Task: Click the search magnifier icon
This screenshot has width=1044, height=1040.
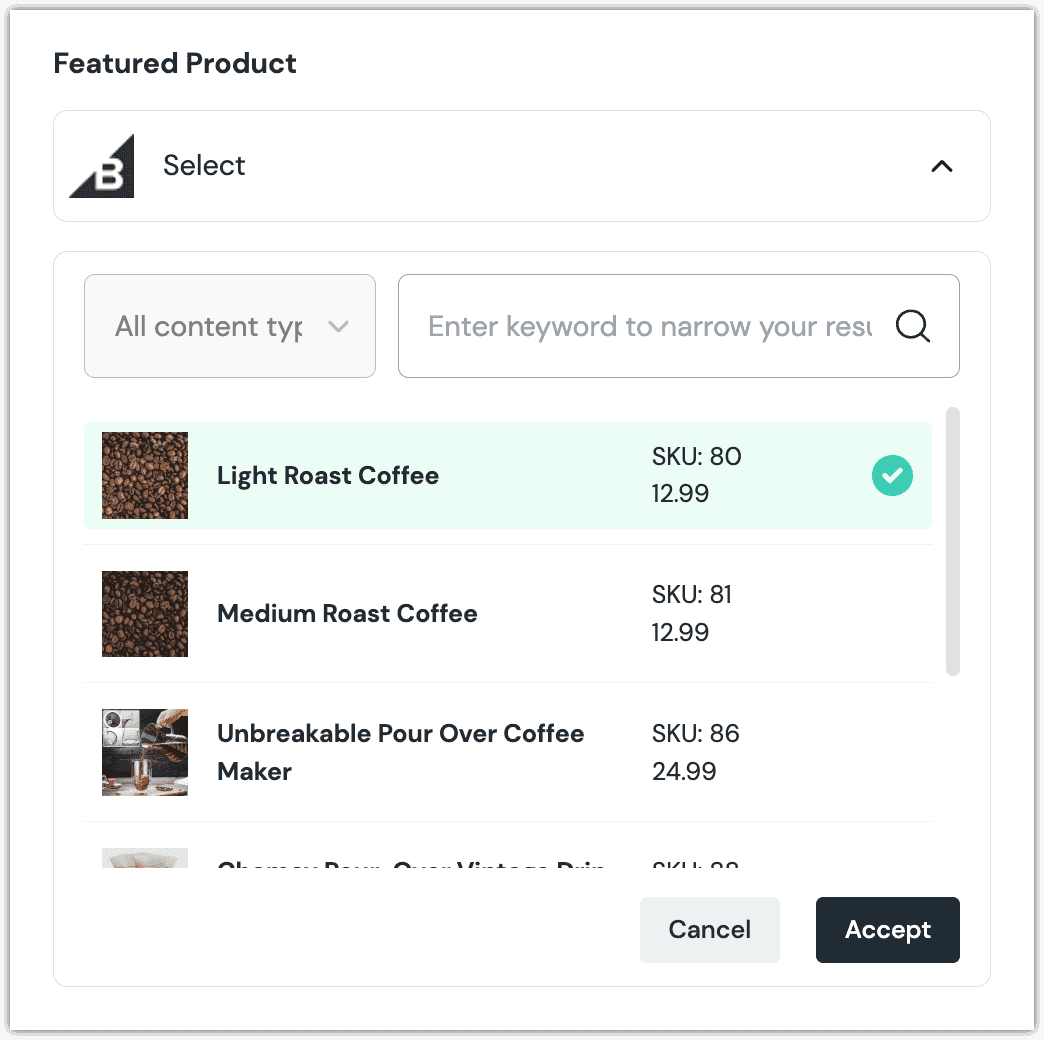Action: [912, 326]
